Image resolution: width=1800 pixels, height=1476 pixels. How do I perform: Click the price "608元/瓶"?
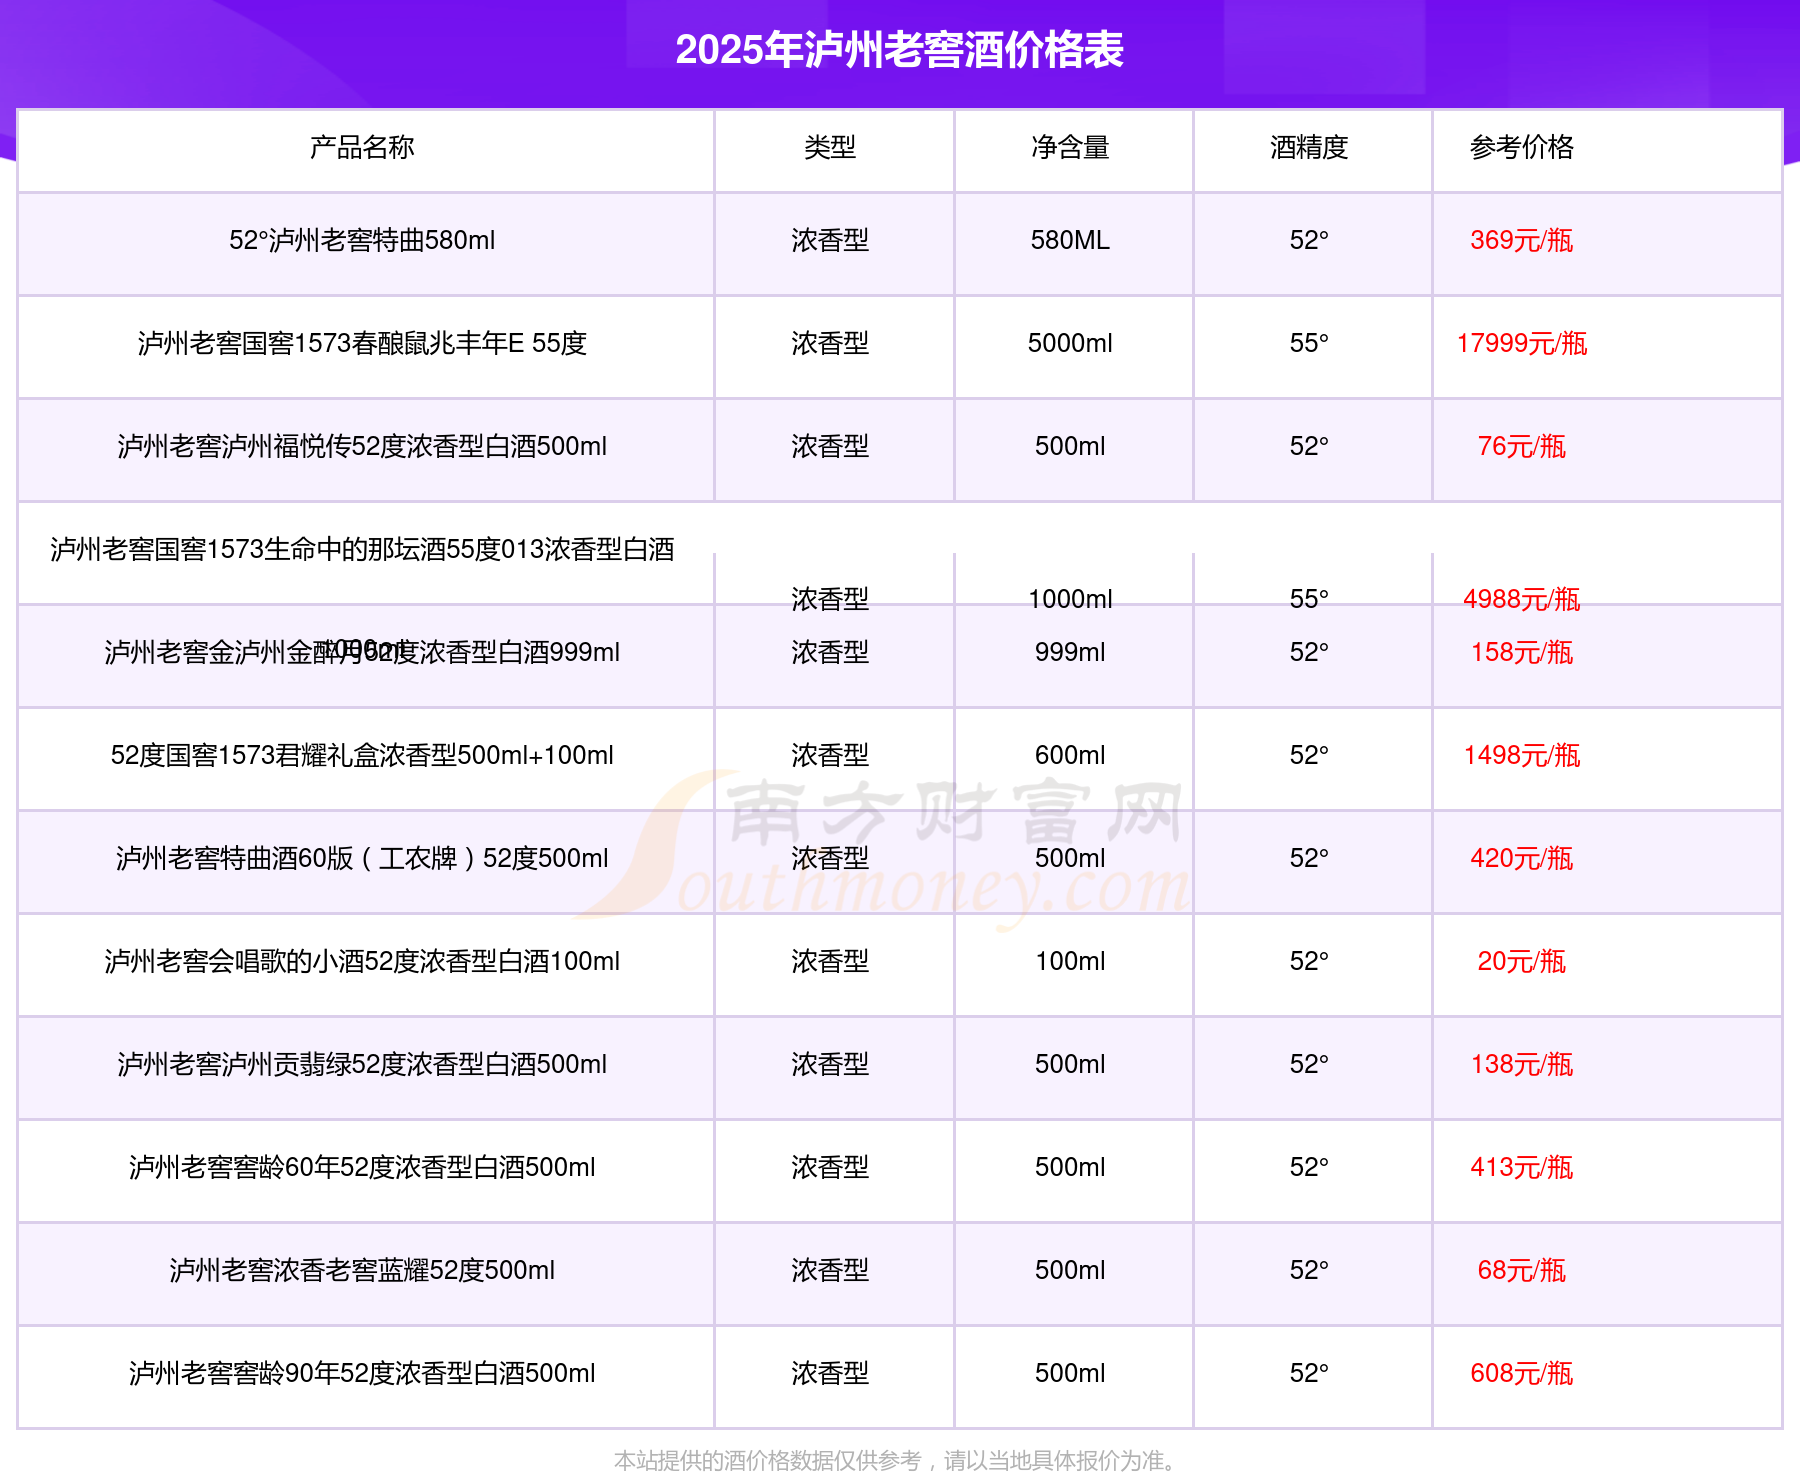(1522, 1374)
